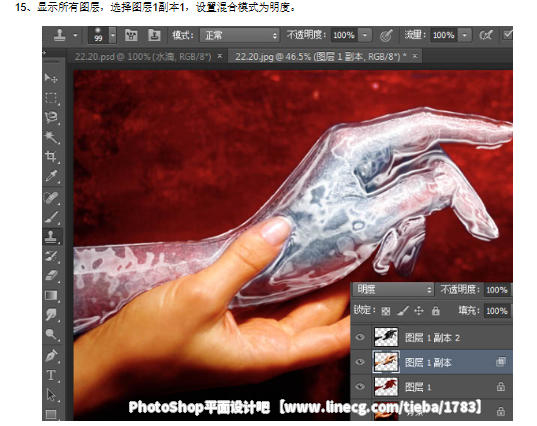The image size is (537, 426).
Task: Click the link icon on 图层 1 副本
Action: tap(501, 362)
